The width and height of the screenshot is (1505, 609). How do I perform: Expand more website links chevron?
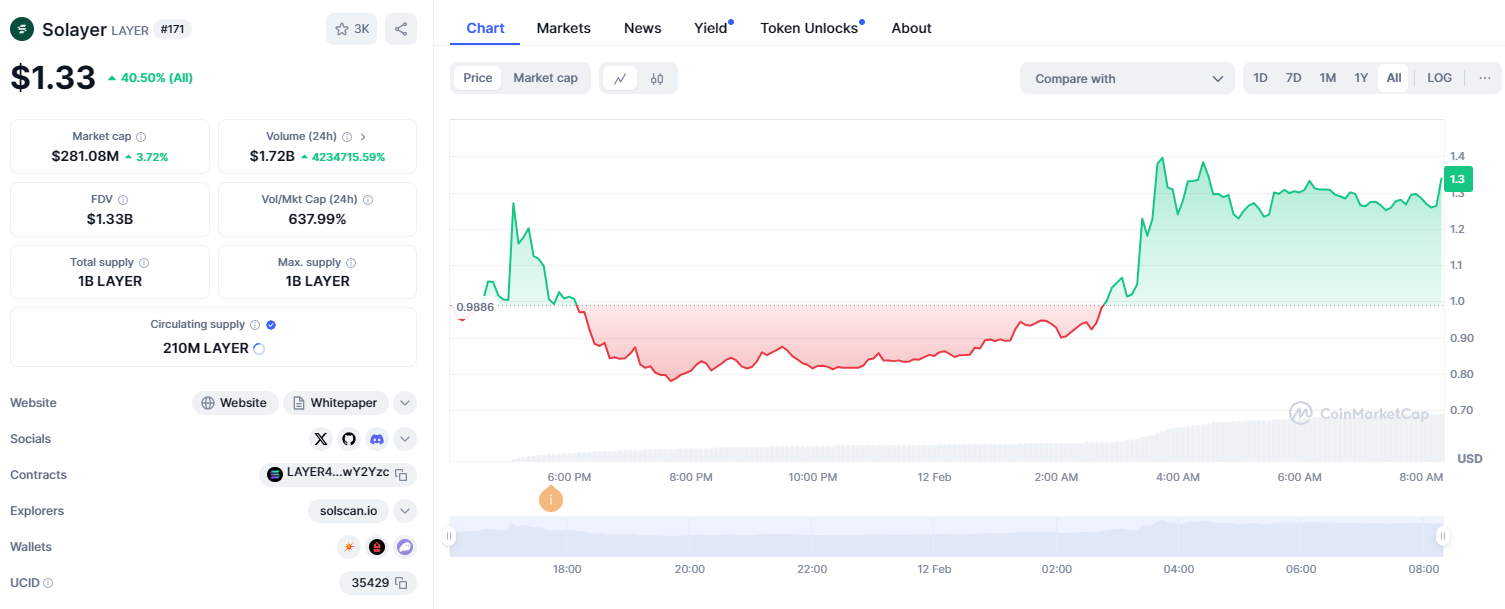click(405, 403)
